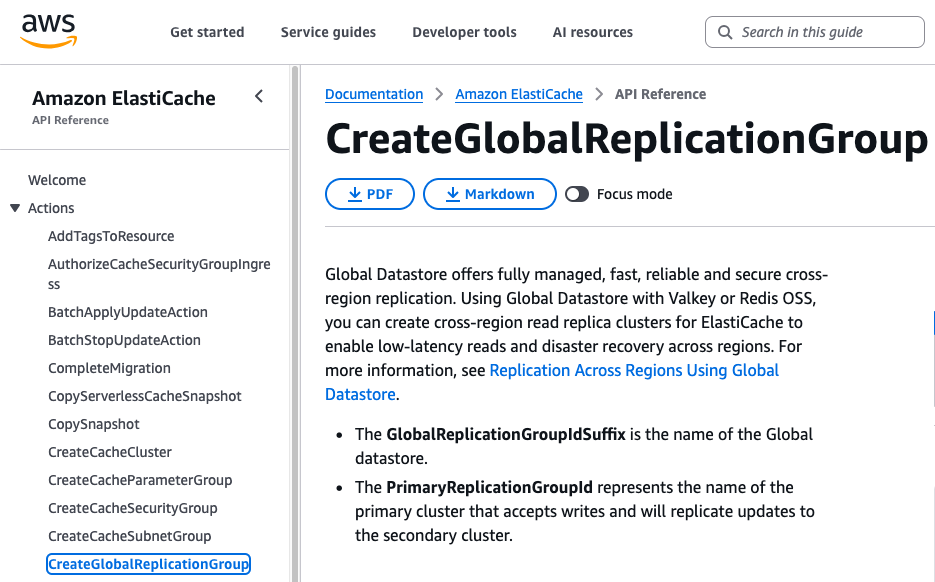935x582 pixels.
Task: Open the Service guides menu
Action: pos(328,32)
